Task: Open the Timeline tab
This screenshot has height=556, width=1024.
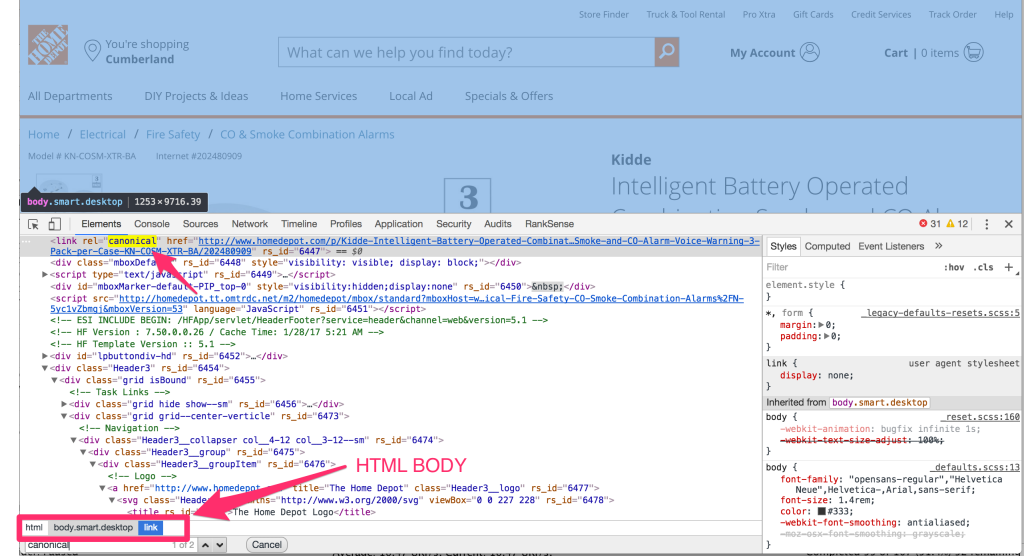Action: click(x=299, y=224)
